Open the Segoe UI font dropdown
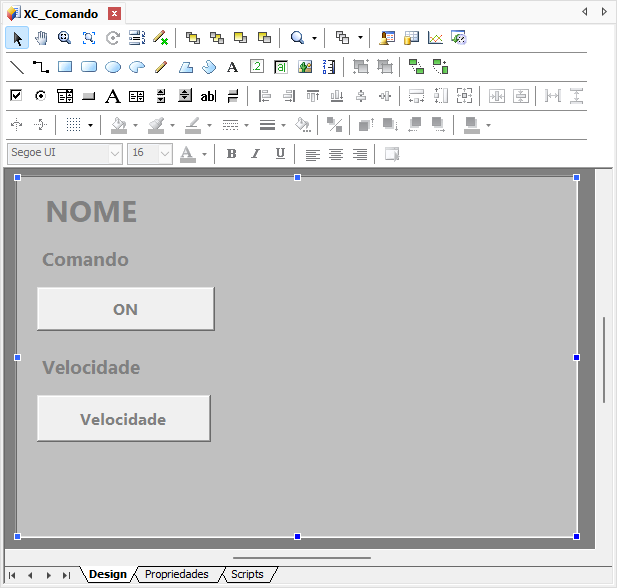 click(x=115, y=154)
